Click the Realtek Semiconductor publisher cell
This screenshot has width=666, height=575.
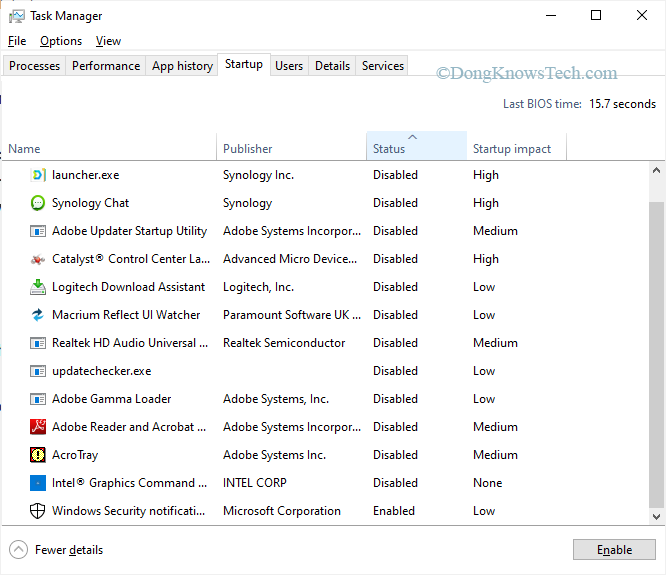pyautogui.click(x=284, y=343)
